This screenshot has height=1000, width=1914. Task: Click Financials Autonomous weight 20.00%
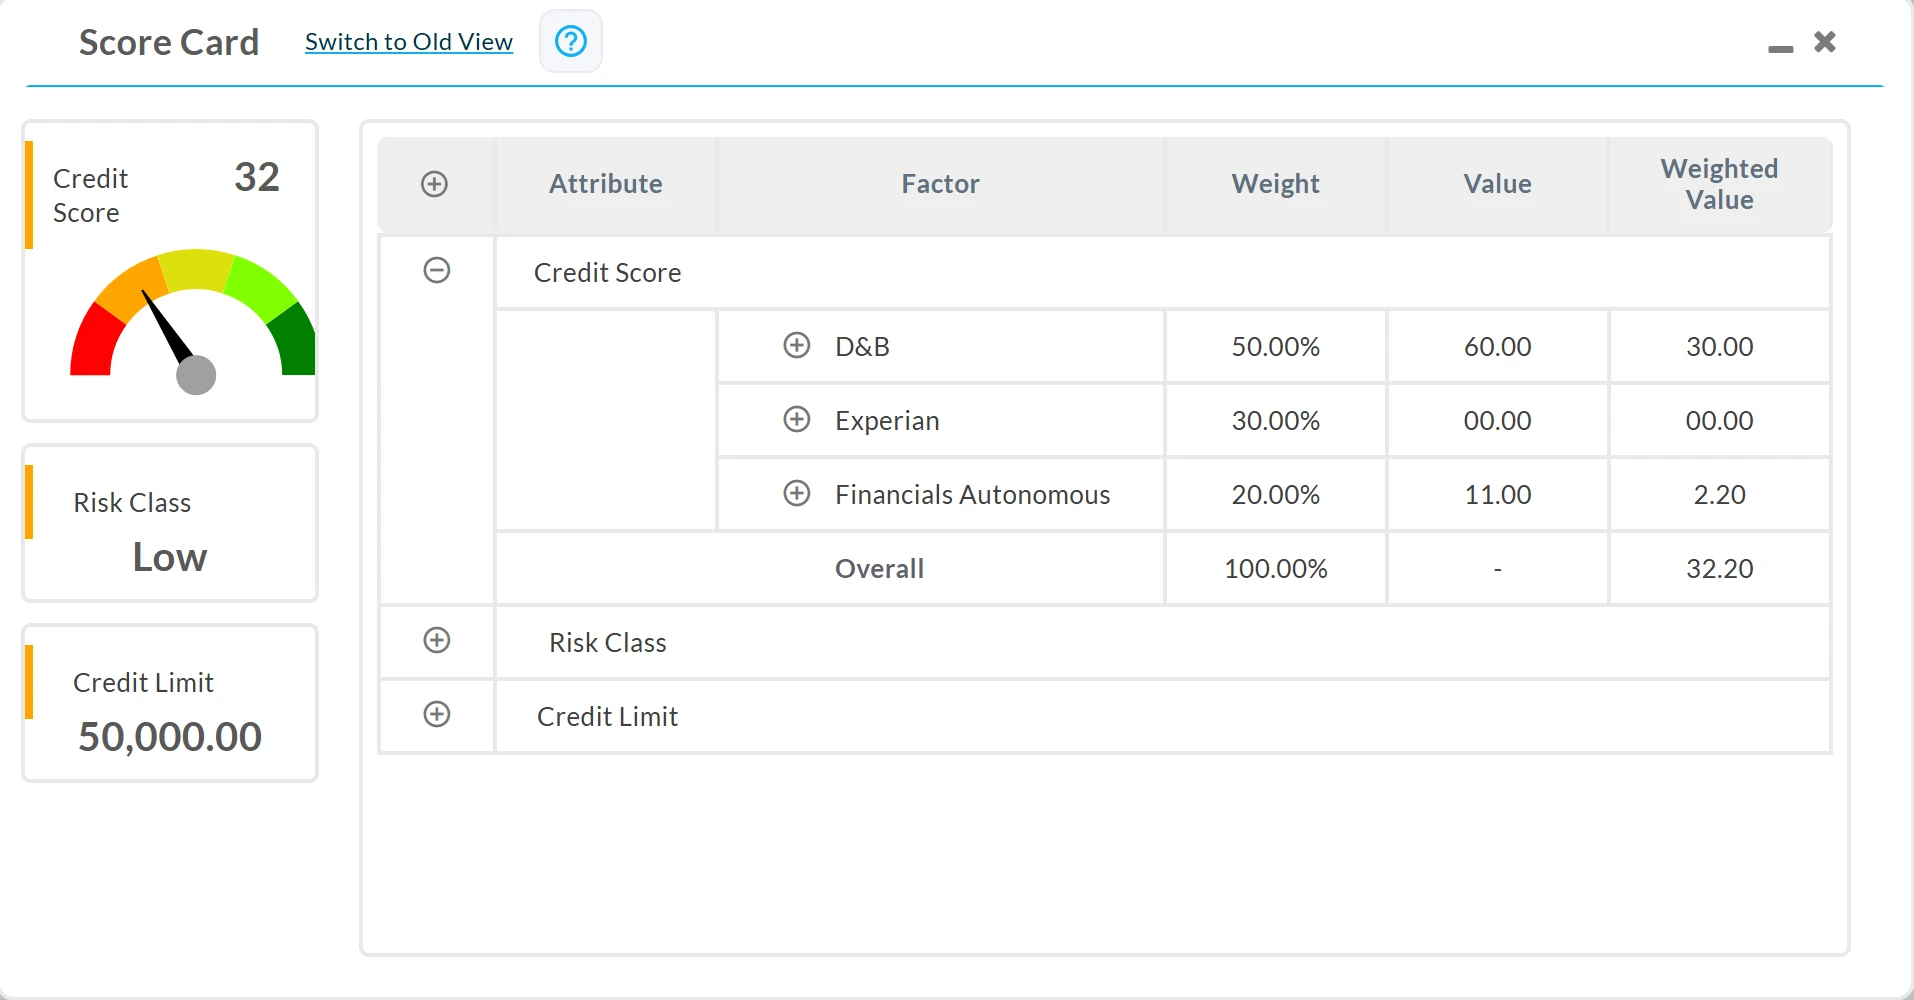[x=1275, y=495]
